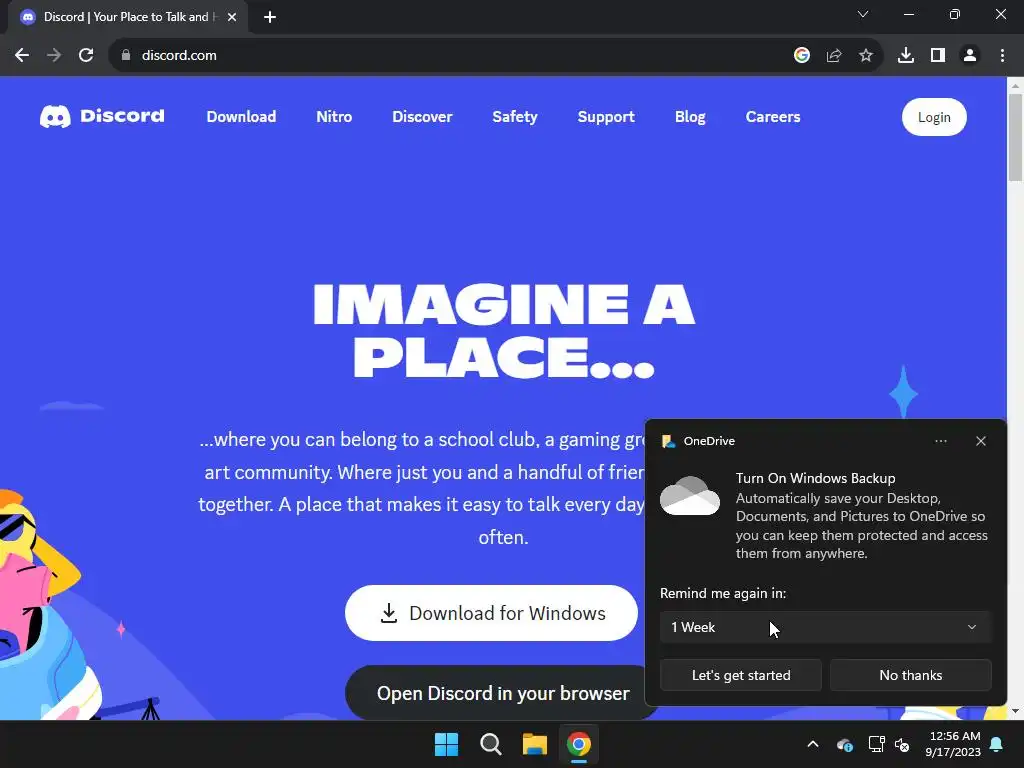The width and height of the screenshot is (1024, 768).
Task: Open the network tray icon
Action: coord(876,744)
